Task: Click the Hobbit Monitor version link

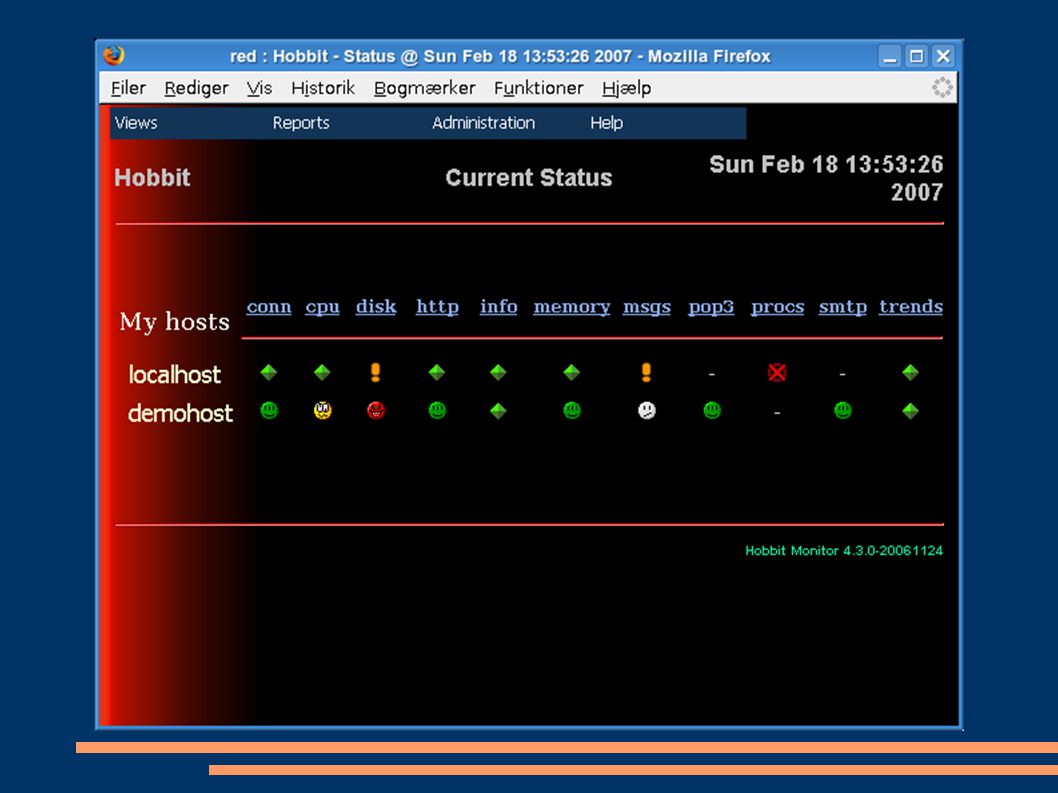Action: click(x=843, y=551)
